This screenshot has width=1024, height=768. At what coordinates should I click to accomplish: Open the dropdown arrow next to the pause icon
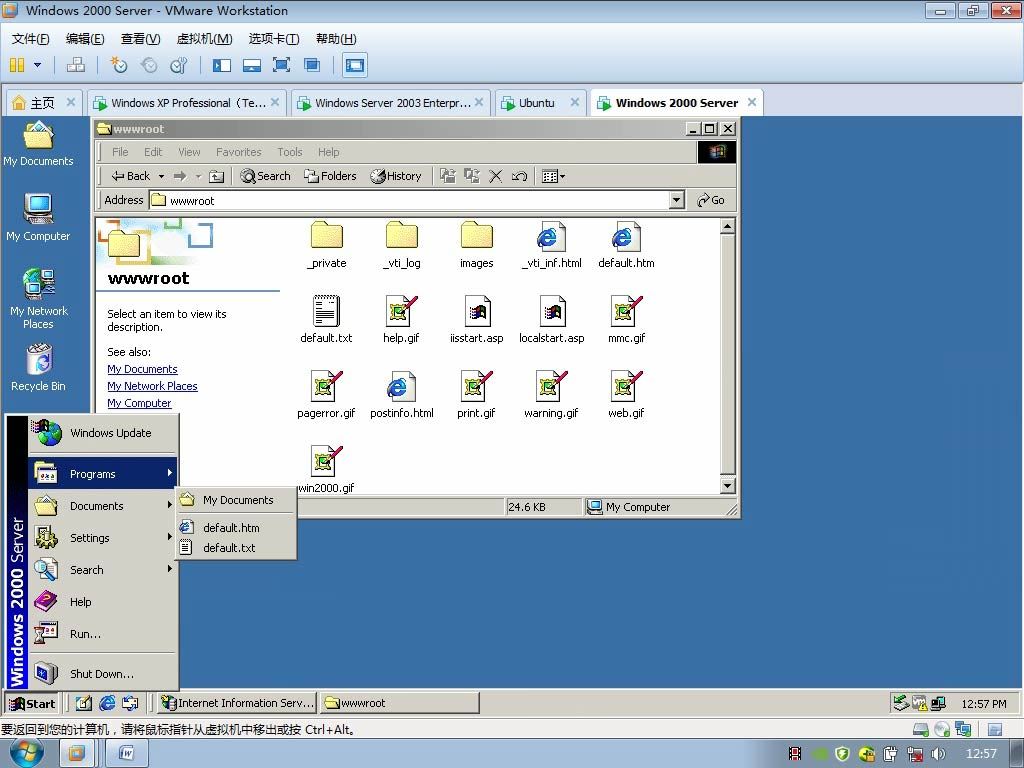[x=37, y=65]
